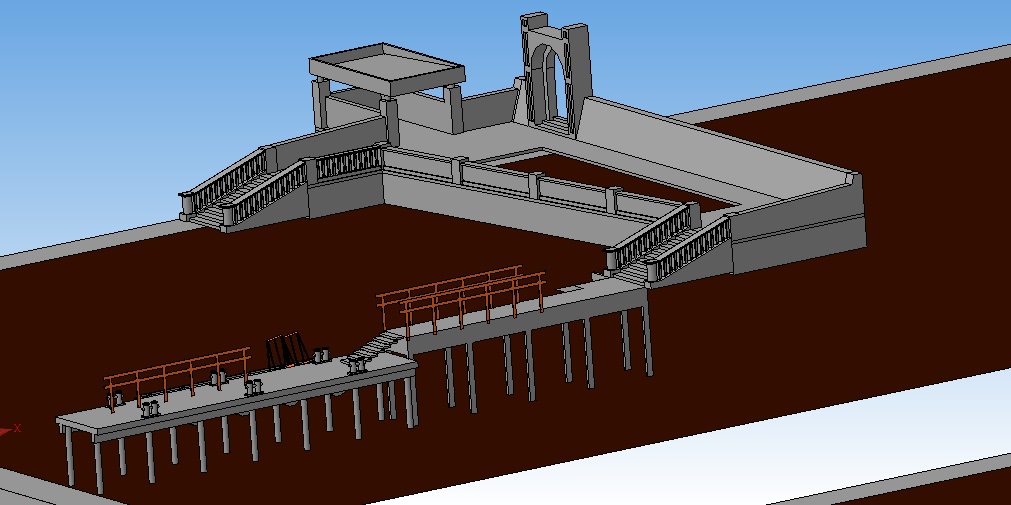
Task: Click the blue sky background
Action: [x=150, y=80]
